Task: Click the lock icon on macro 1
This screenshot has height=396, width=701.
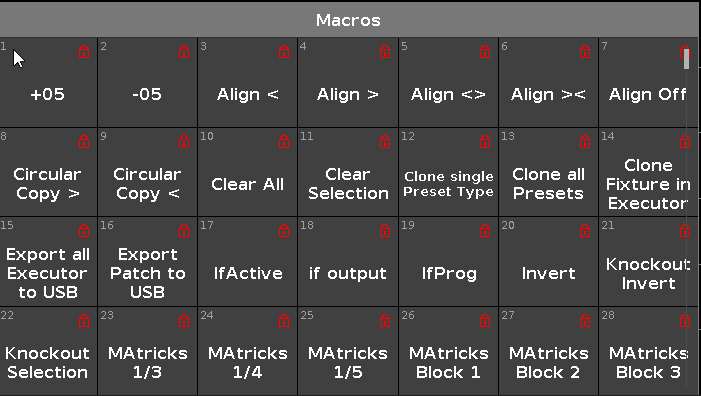Action: (84, 52)
